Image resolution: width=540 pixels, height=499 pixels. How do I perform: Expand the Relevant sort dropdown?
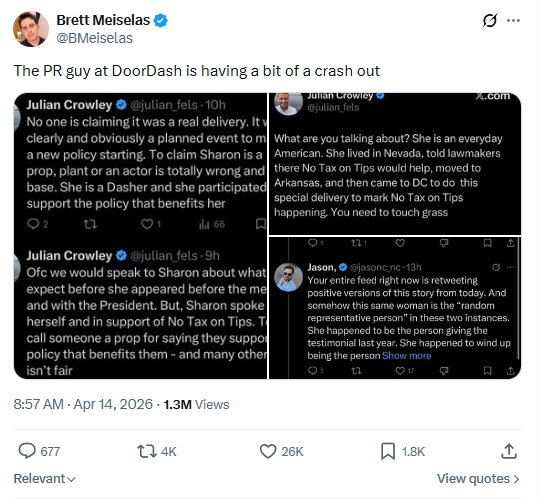44,479
